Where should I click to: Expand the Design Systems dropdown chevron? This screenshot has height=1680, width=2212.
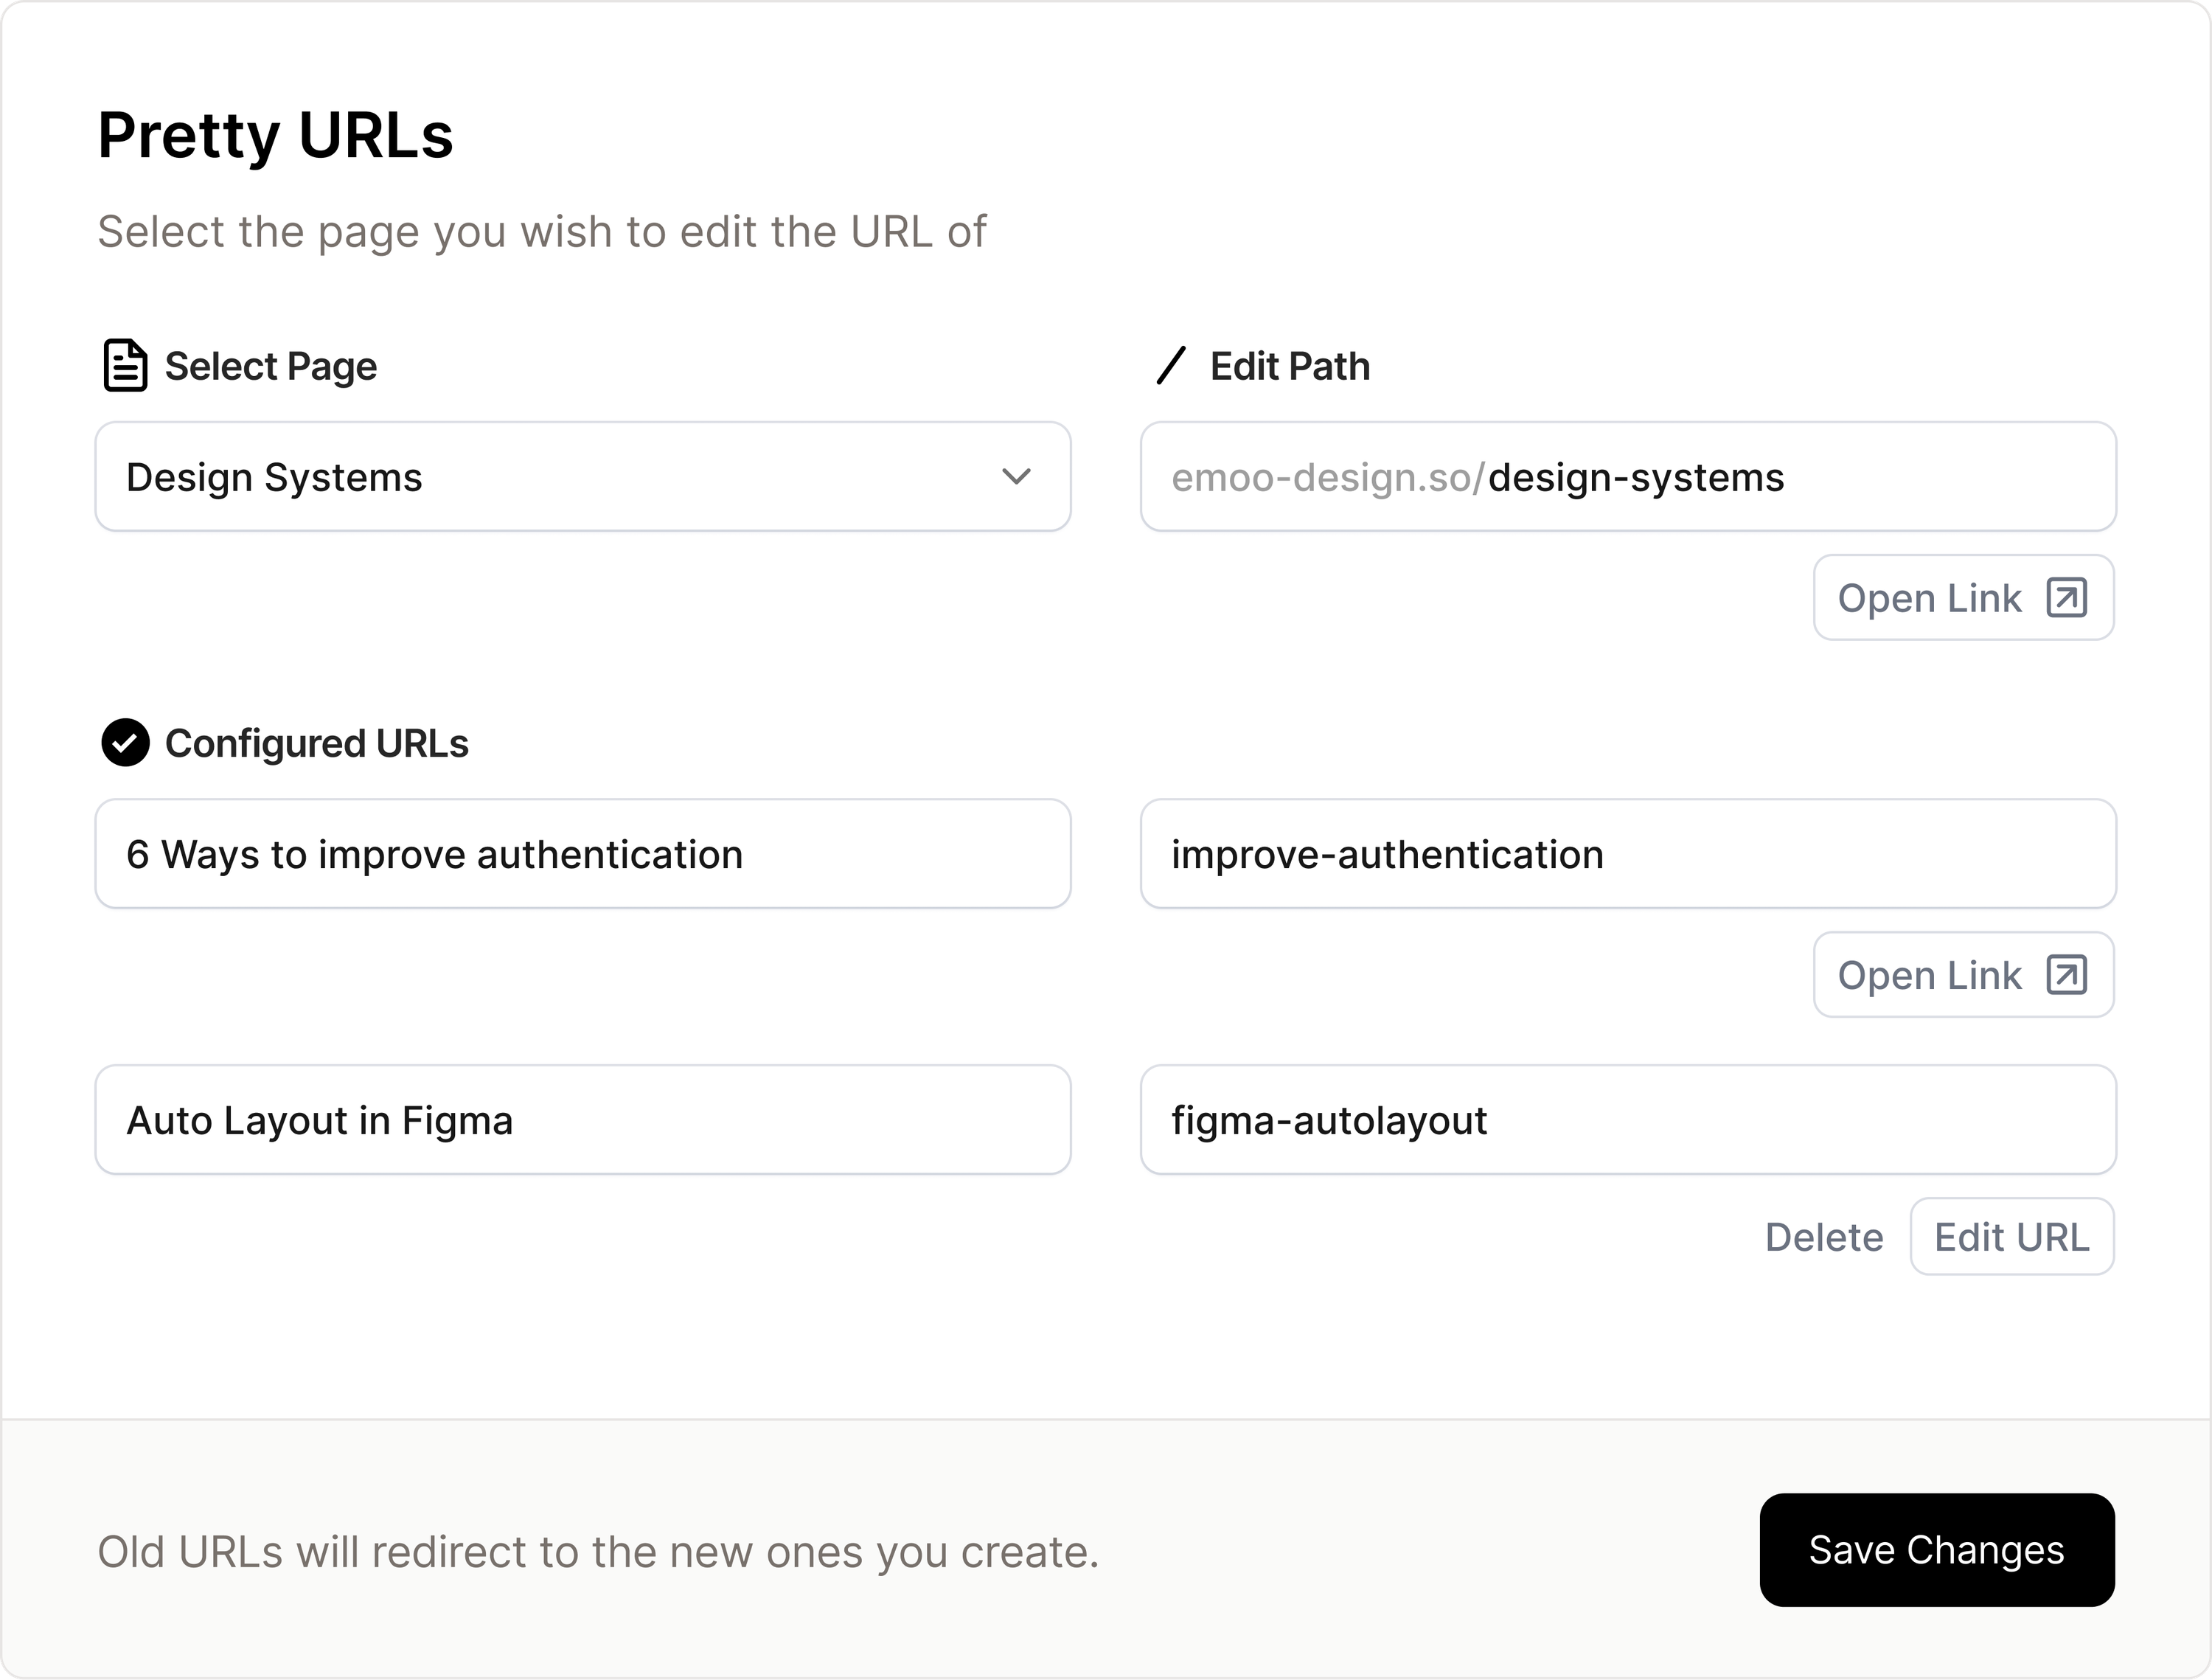[1016, 477]
